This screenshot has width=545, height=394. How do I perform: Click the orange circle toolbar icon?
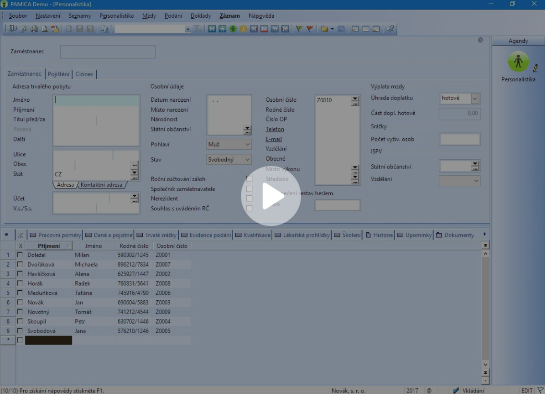coord(243,29)
